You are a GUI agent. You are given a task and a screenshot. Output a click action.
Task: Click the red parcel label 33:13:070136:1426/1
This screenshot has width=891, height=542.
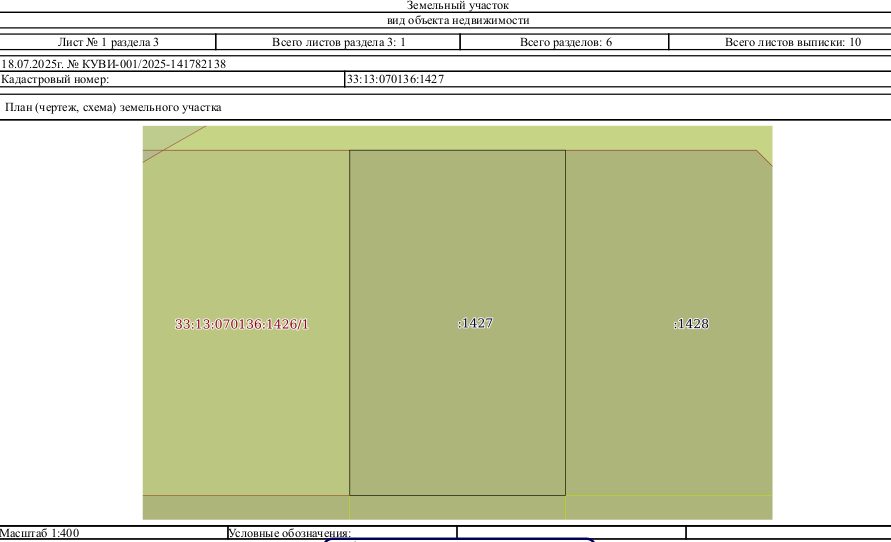pos(242,324)
